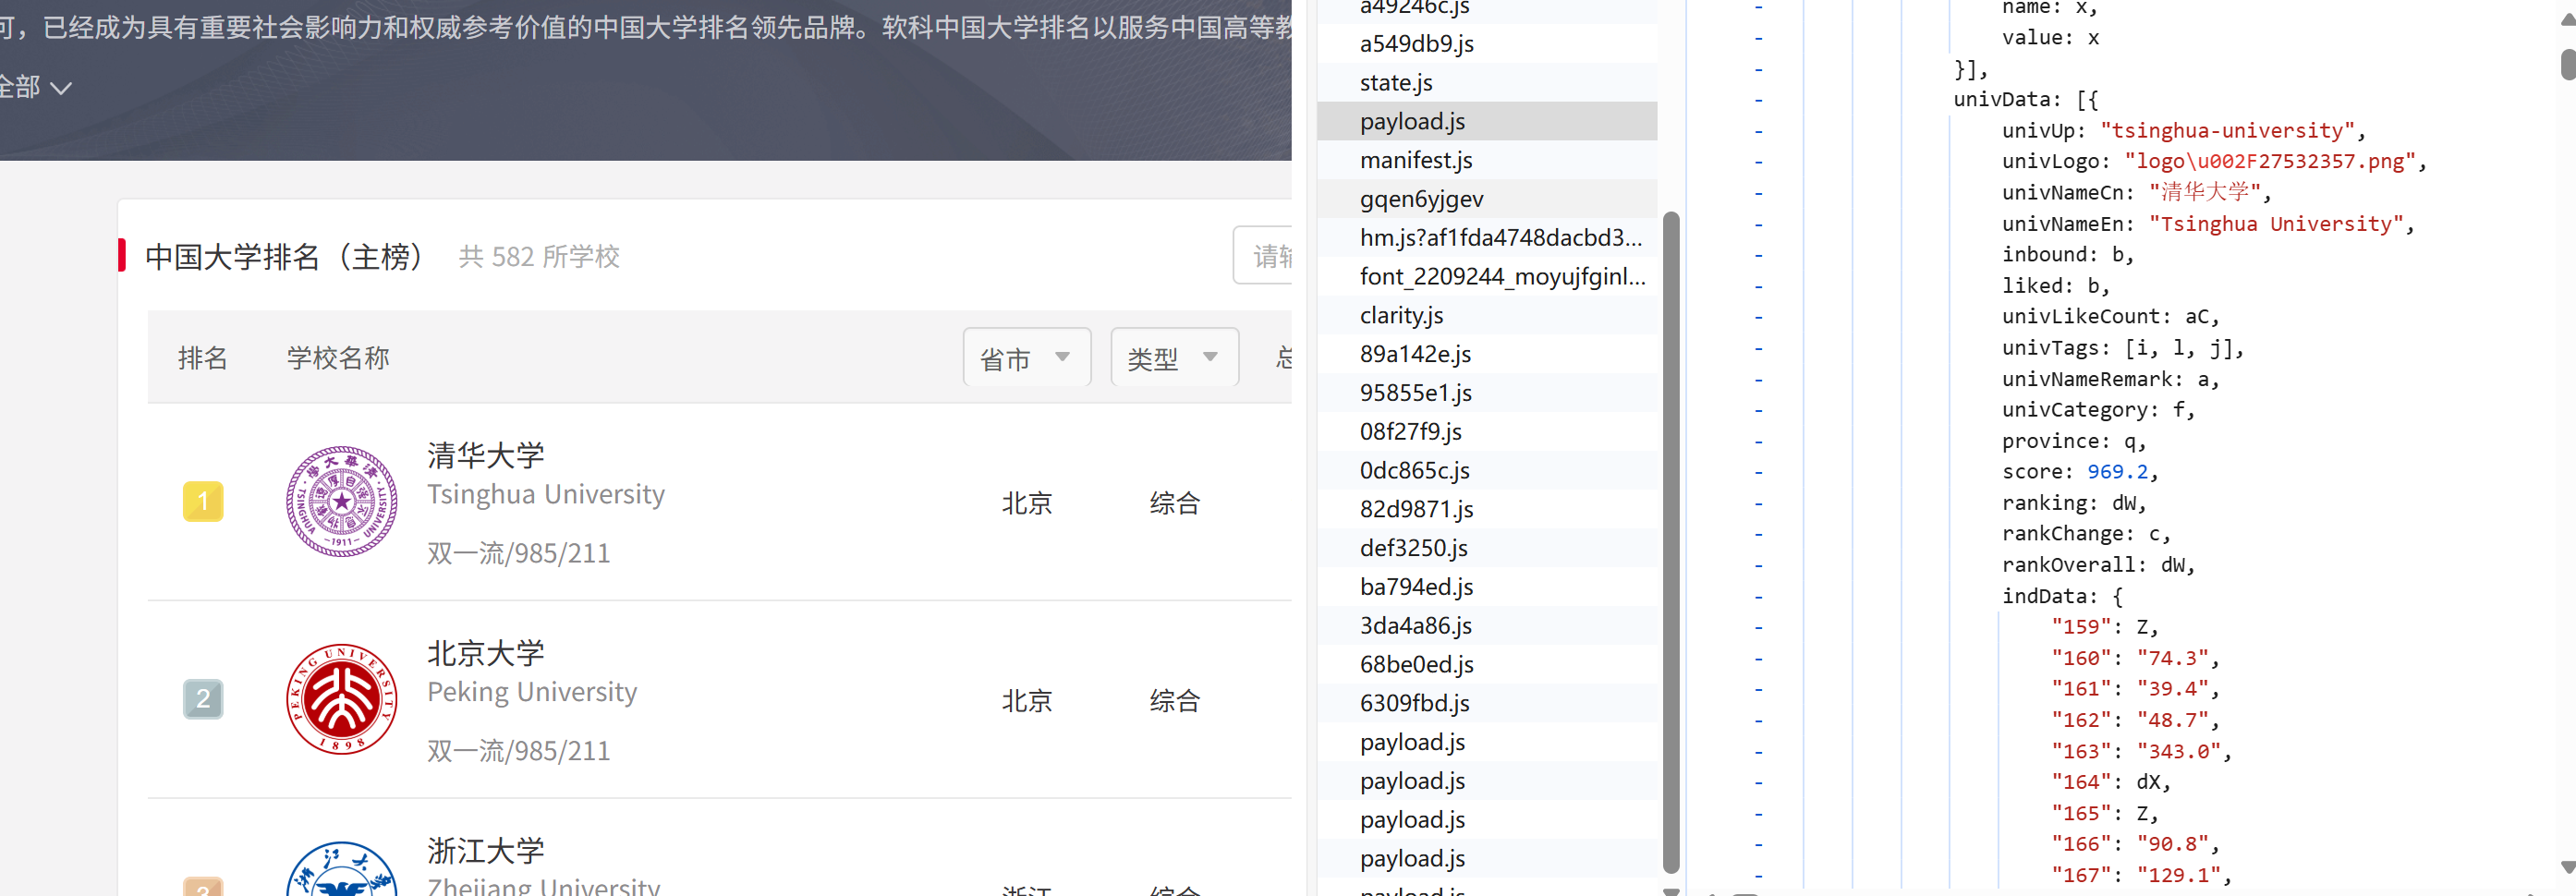Open the 清华大学 school link
This screenshot has width=2576, height=896.
(x=486, y=455)
